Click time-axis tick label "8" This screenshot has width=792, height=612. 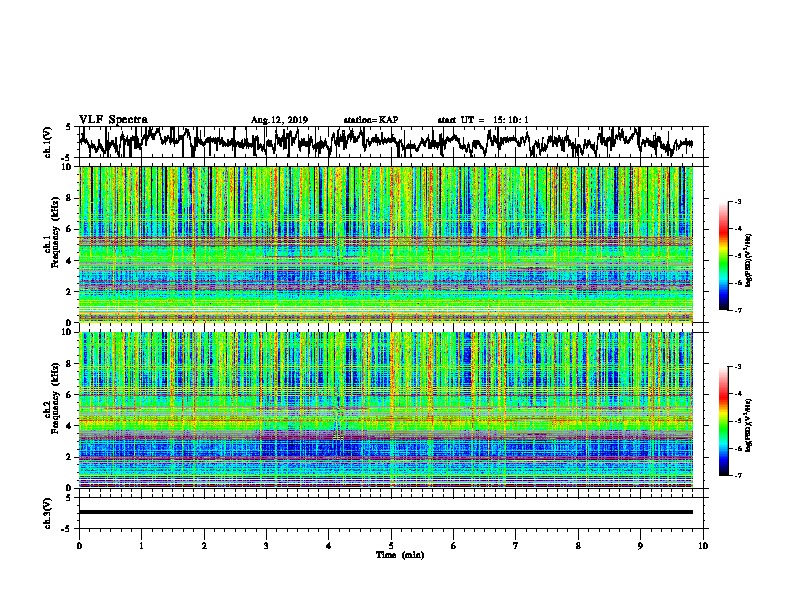(578, 546)
